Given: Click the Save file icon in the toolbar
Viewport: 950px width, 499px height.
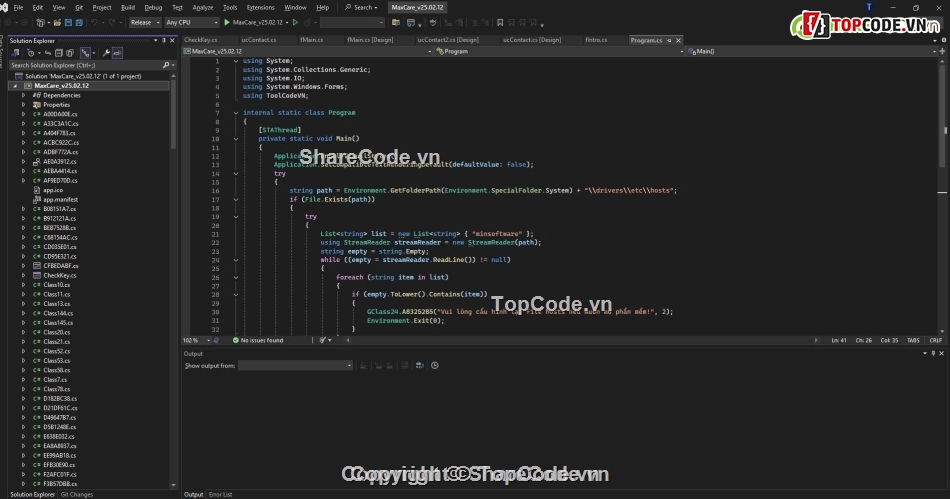Looking at the screenshot, I should pyautogui.click(x=68, y=22).
